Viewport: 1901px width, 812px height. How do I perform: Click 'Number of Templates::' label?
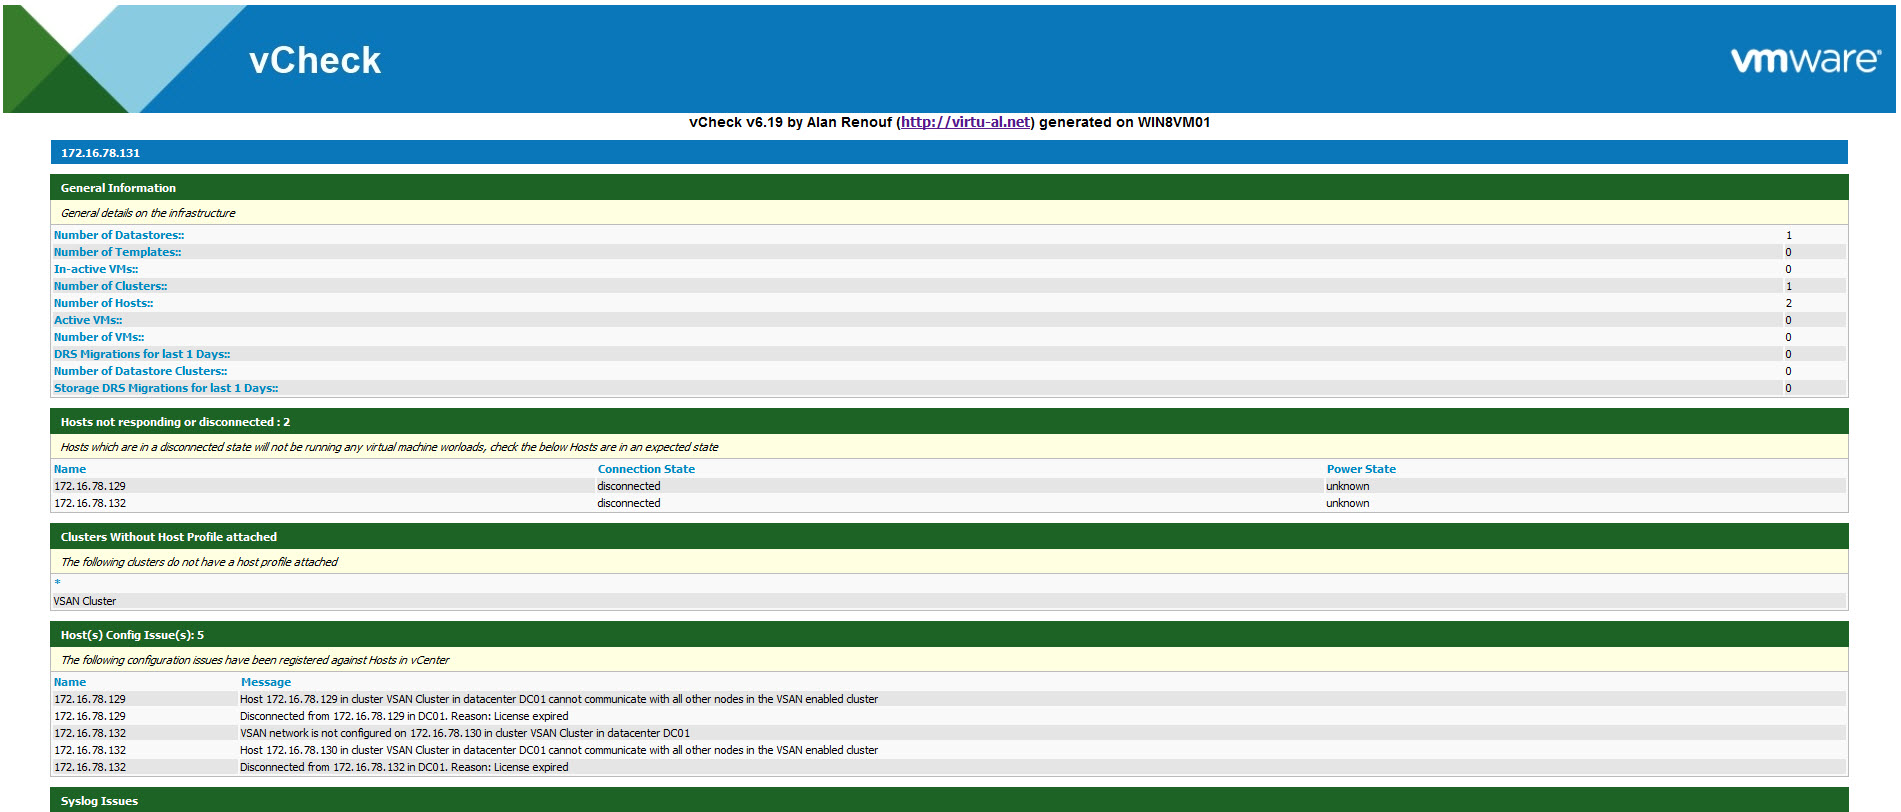pos(118,253)
